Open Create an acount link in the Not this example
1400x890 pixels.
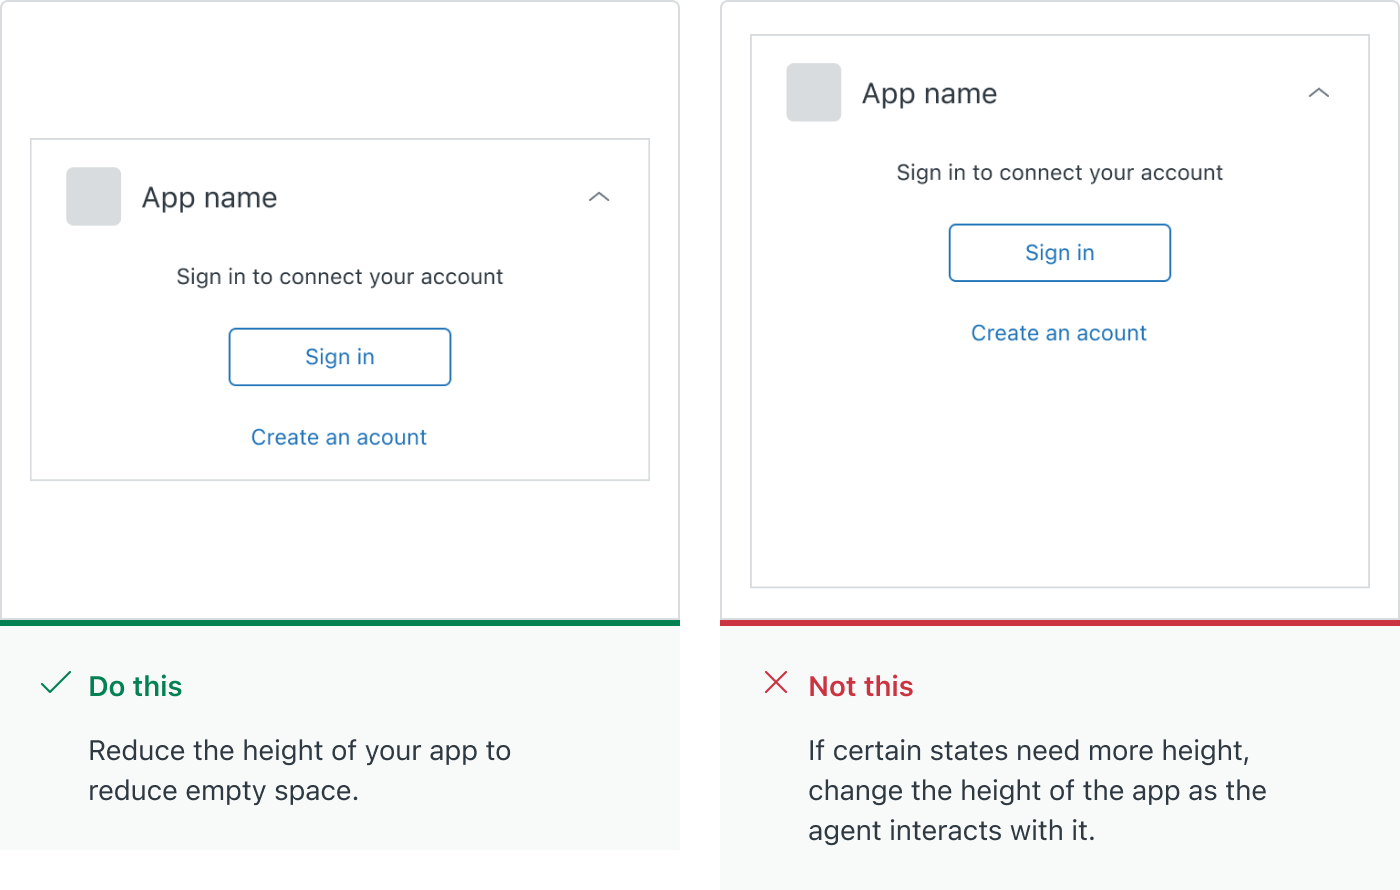coord(1059,333)
